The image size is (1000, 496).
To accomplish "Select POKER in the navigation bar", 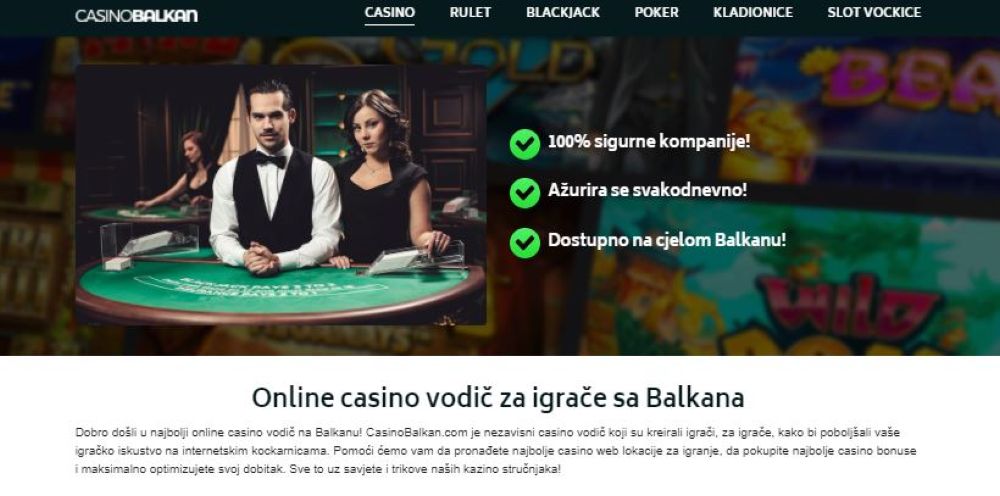I will click(x=656, y=12).
